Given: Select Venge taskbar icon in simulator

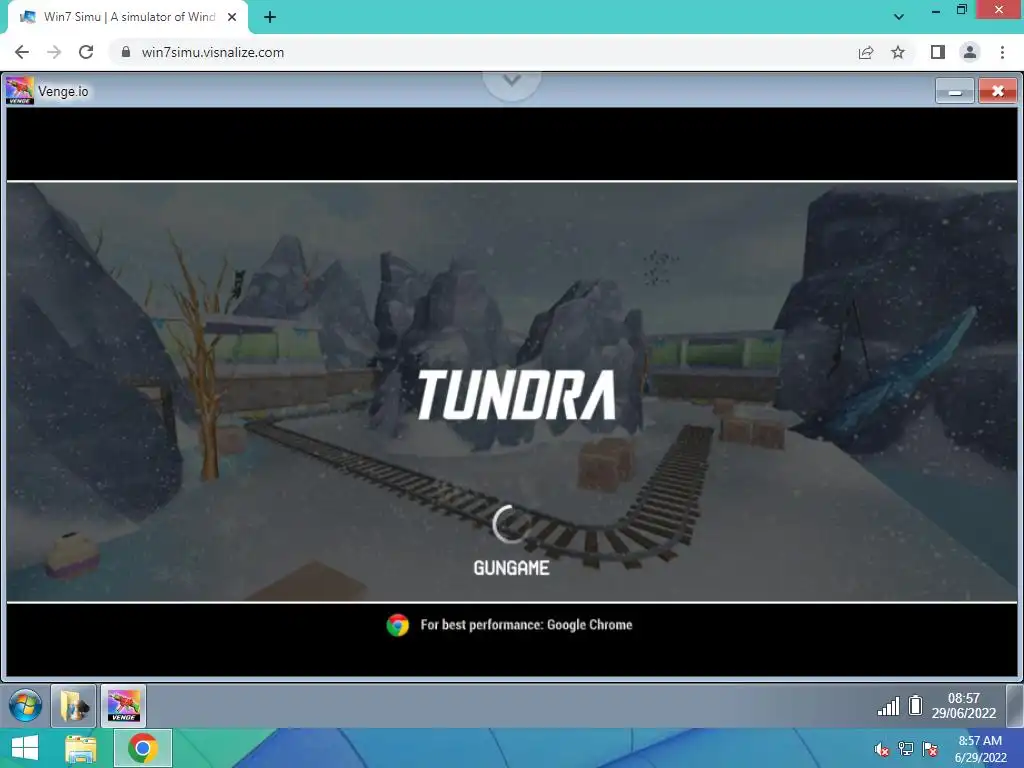Looking at the screenshot, I should [x=123, y=706].
